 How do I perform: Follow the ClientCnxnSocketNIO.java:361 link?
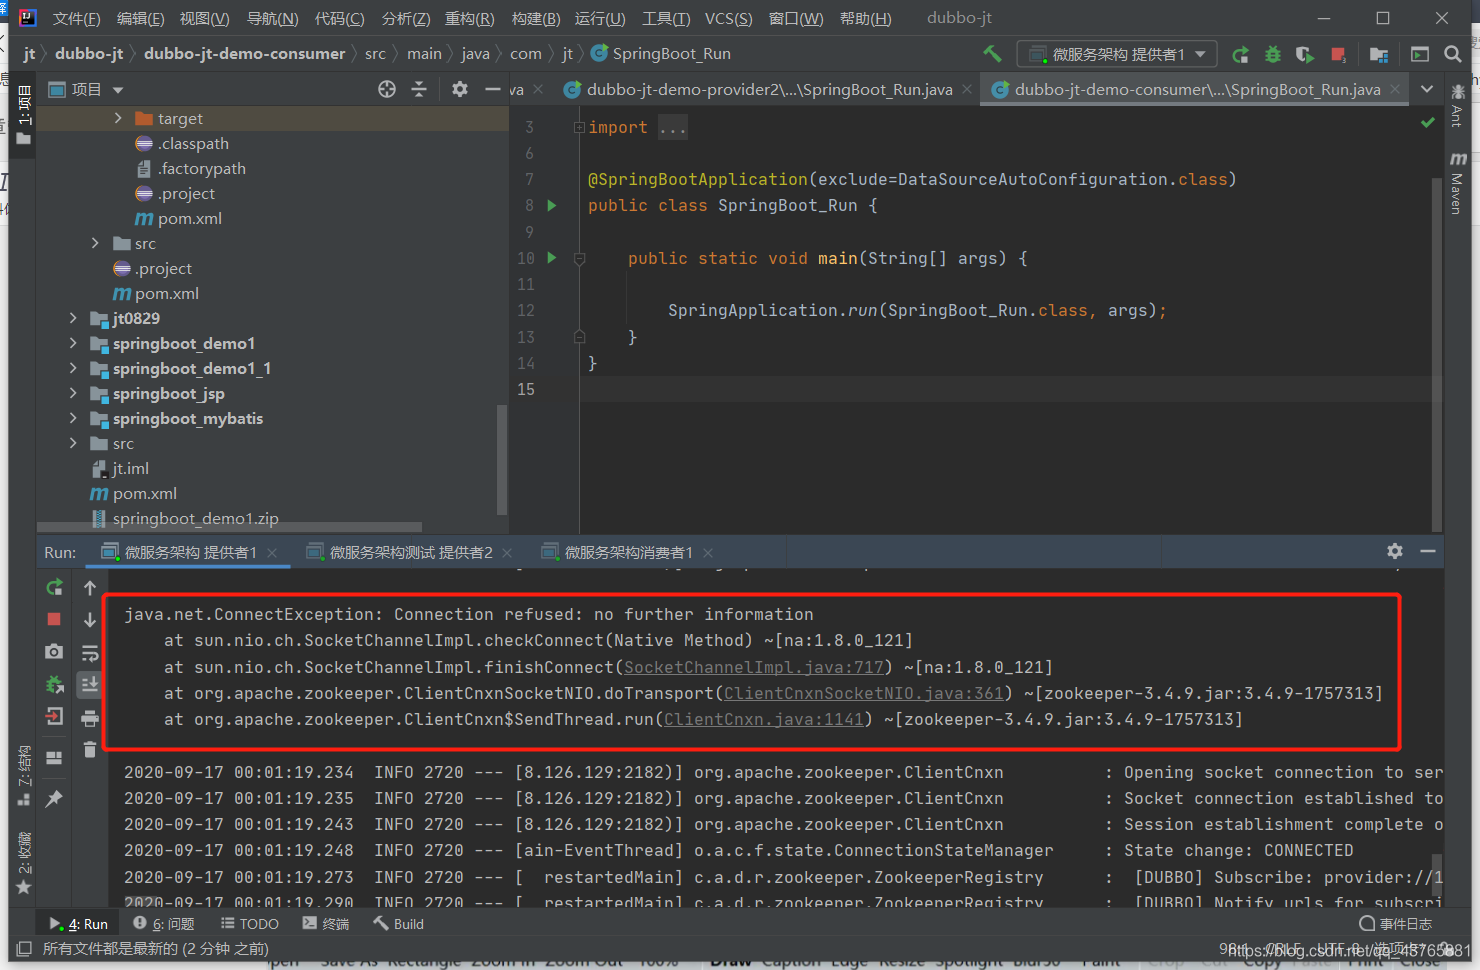coord(863,693)
